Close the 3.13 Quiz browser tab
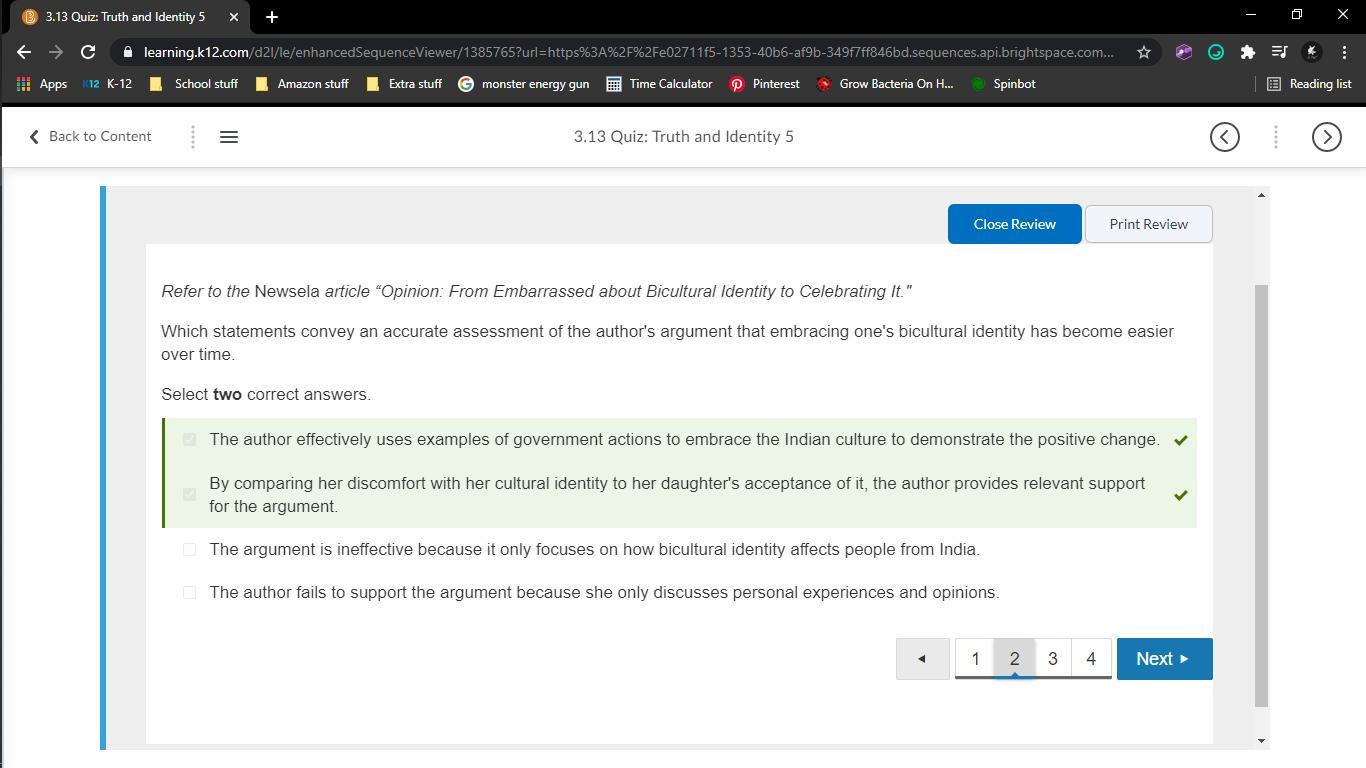The width and height of the screenshot is (1366, 768). point(234,17)
